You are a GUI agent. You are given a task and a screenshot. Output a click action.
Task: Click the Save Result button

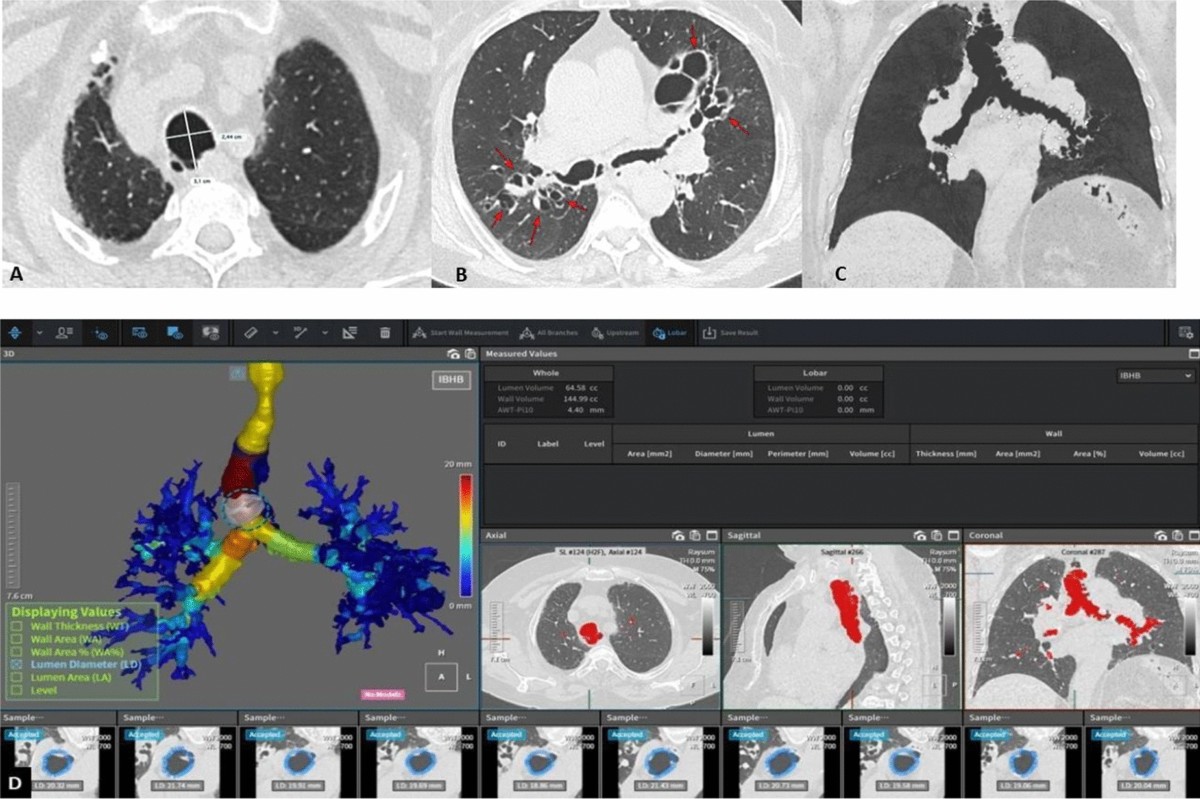(x=729, y=332)
